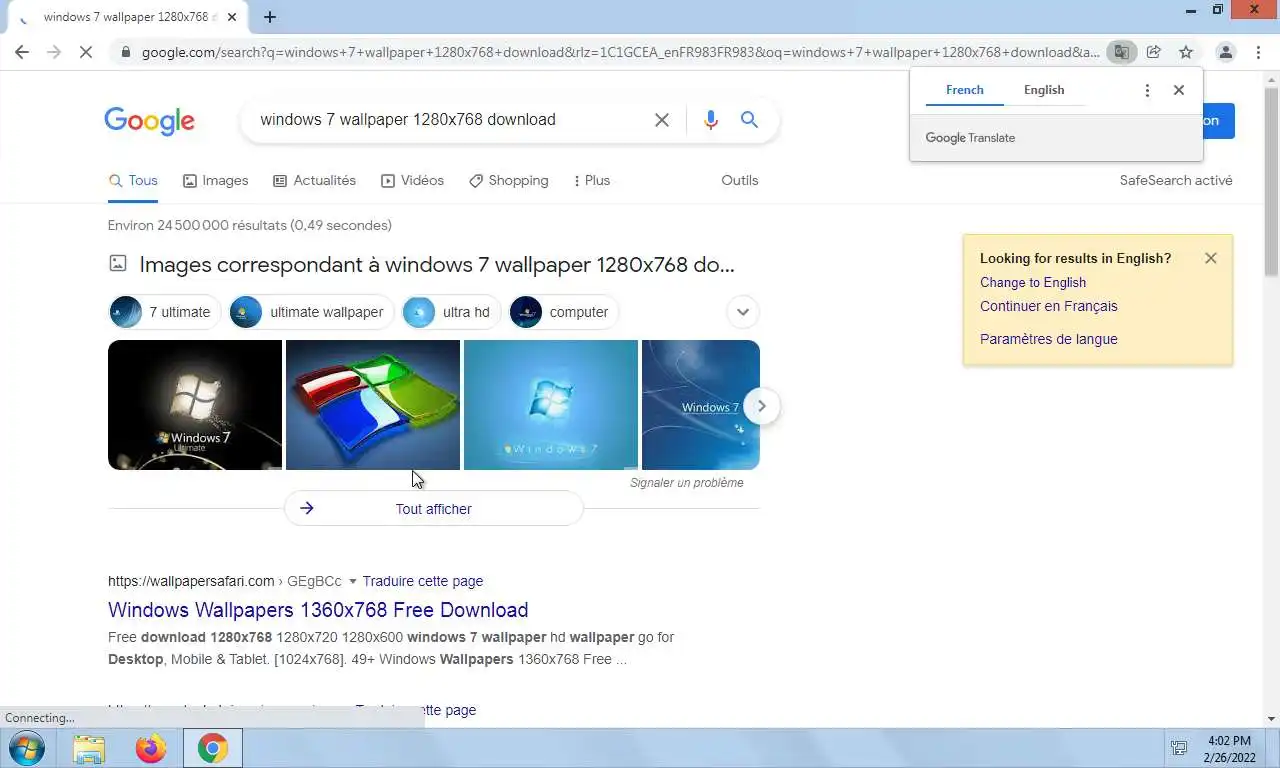Go back to the previous page

coord(22,52)
